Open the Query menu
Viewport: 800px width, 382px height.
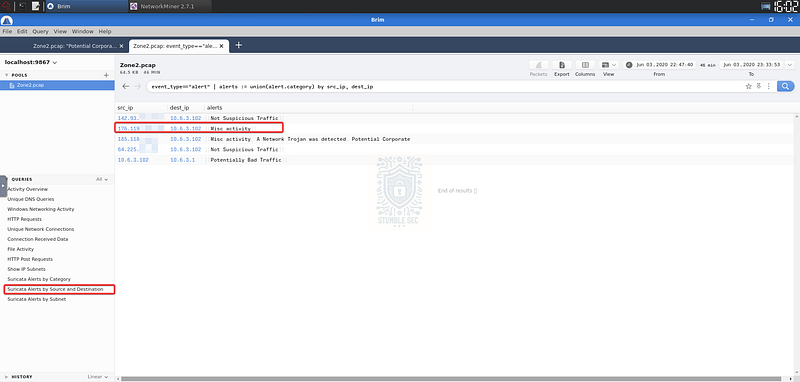[x=40, y=31]
